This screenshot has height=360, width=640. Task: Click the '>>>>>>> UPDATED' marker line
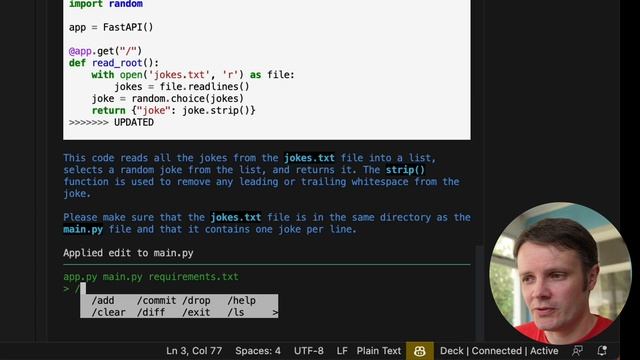111,122
